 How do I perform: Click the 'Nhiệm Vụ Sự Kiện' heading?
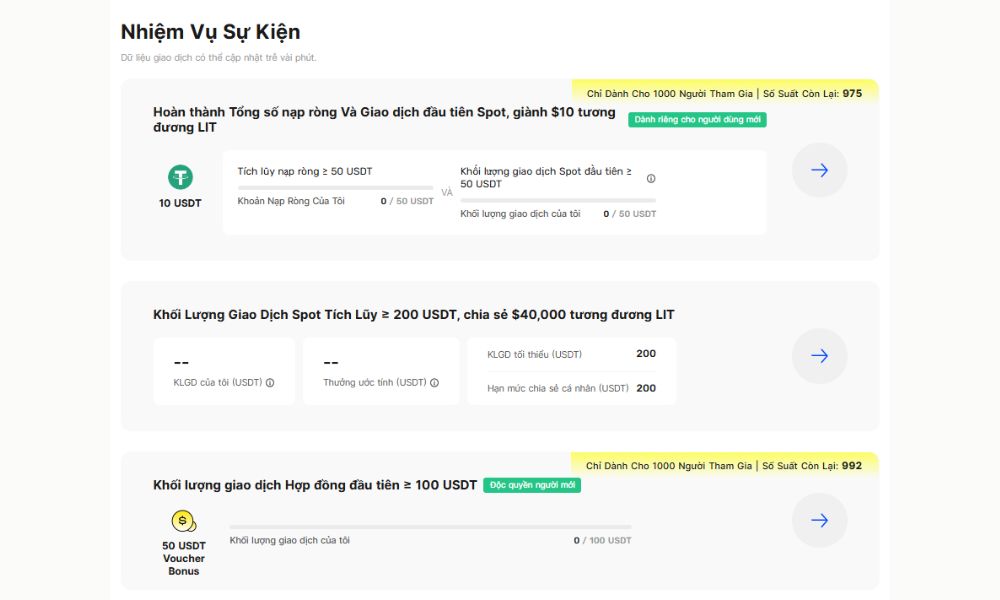pyautogui.click(x=210, y=32)
